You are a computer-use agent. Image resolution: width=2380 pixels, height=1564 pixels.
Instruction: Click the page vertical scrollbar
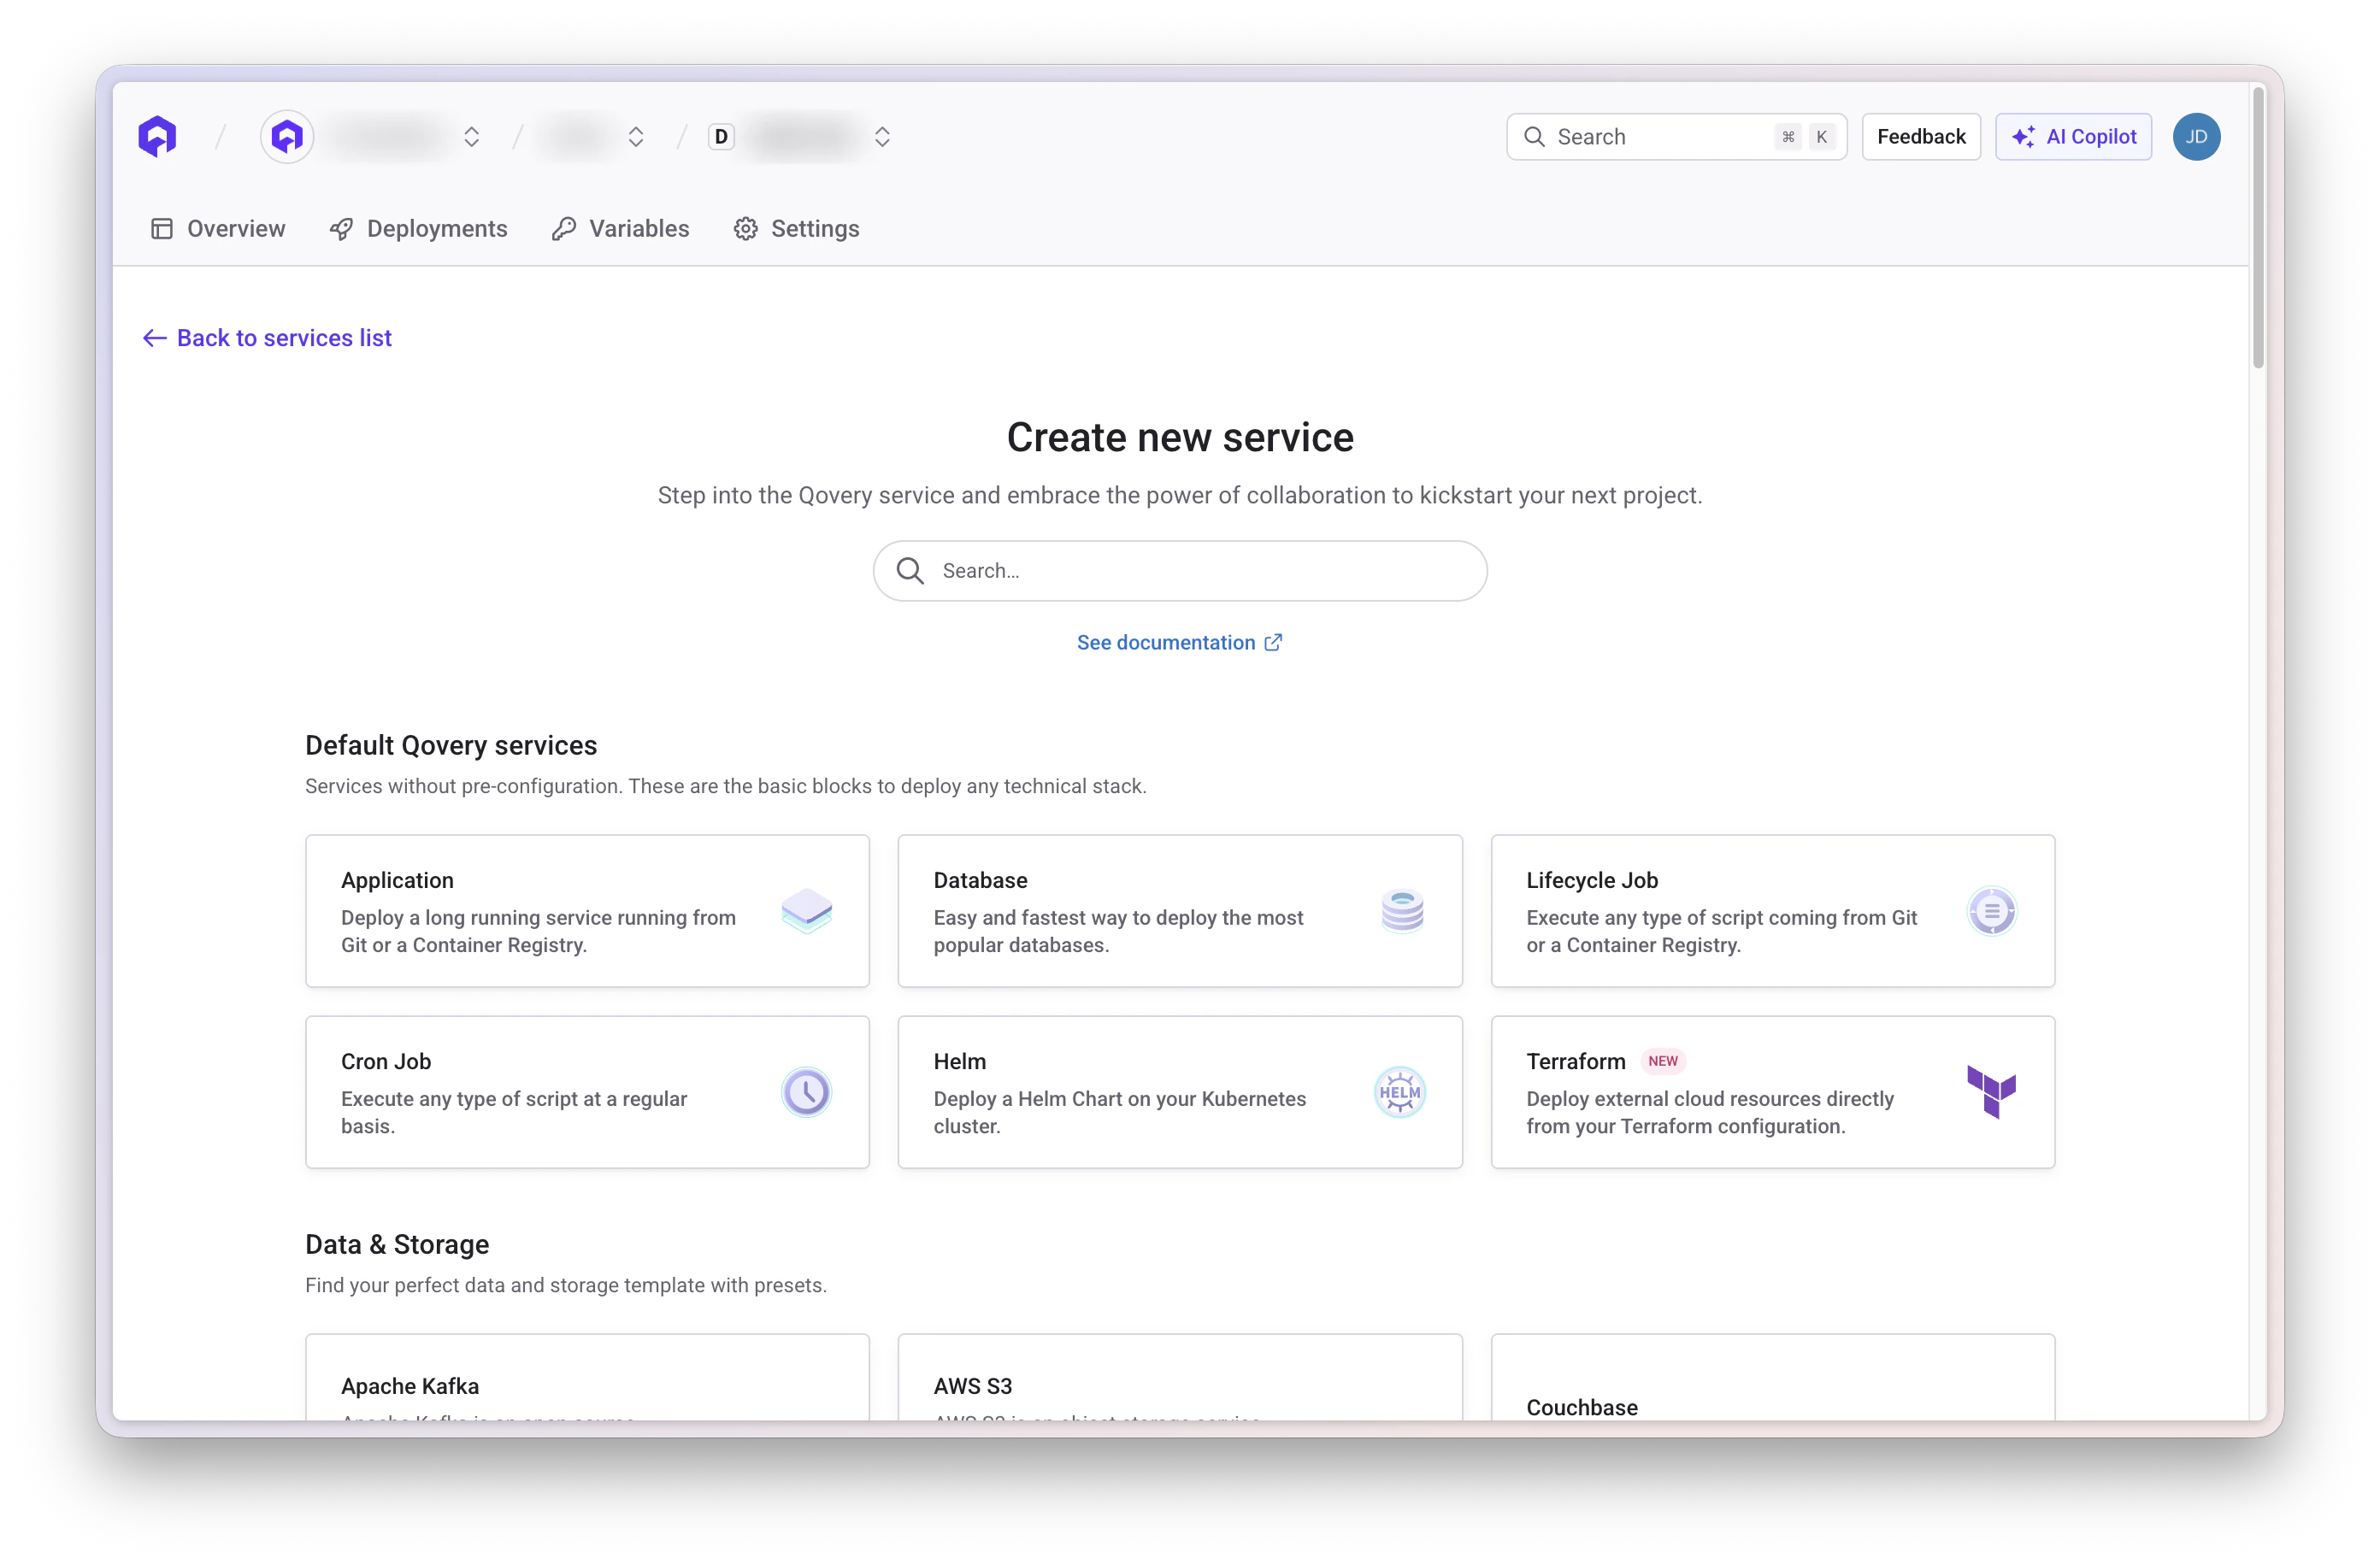pos(2258,228)
